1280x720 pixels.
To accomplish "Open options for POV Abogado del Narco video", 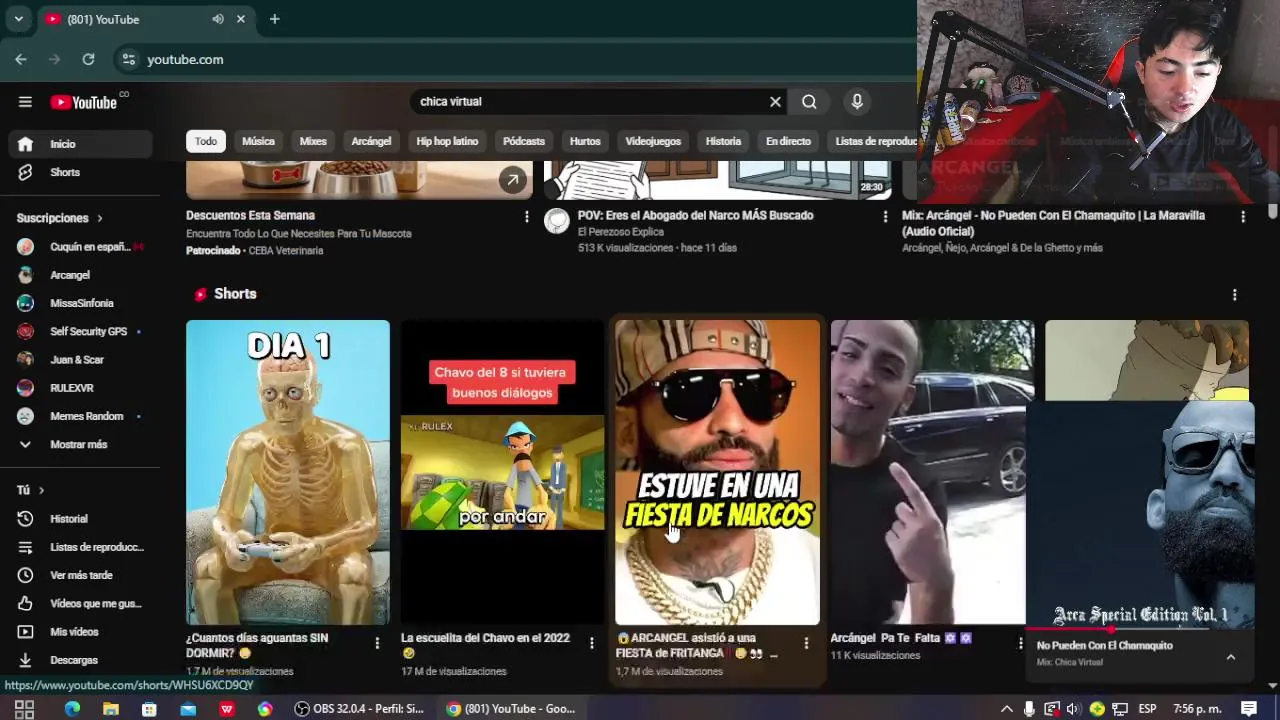I will click(885, 216).
